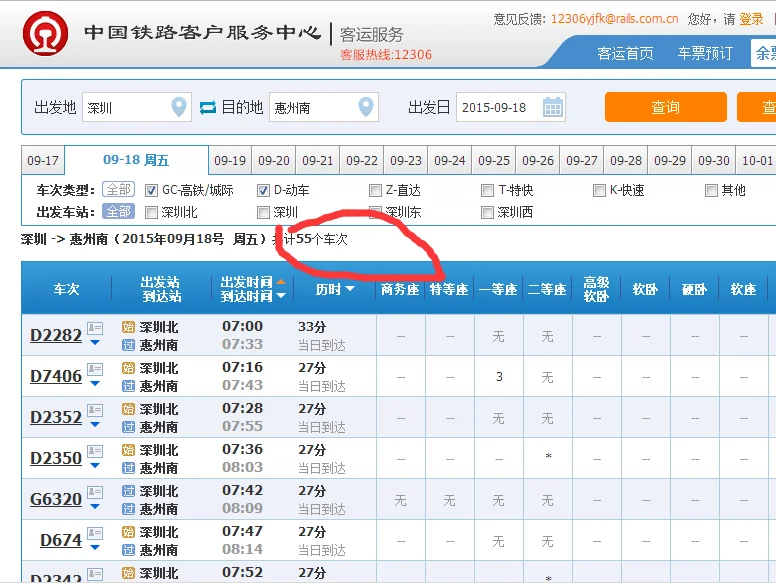Enable 其他 train type filter
This screenshot has height=583, width=776.
pyautogui.click(x=711, y=191)
